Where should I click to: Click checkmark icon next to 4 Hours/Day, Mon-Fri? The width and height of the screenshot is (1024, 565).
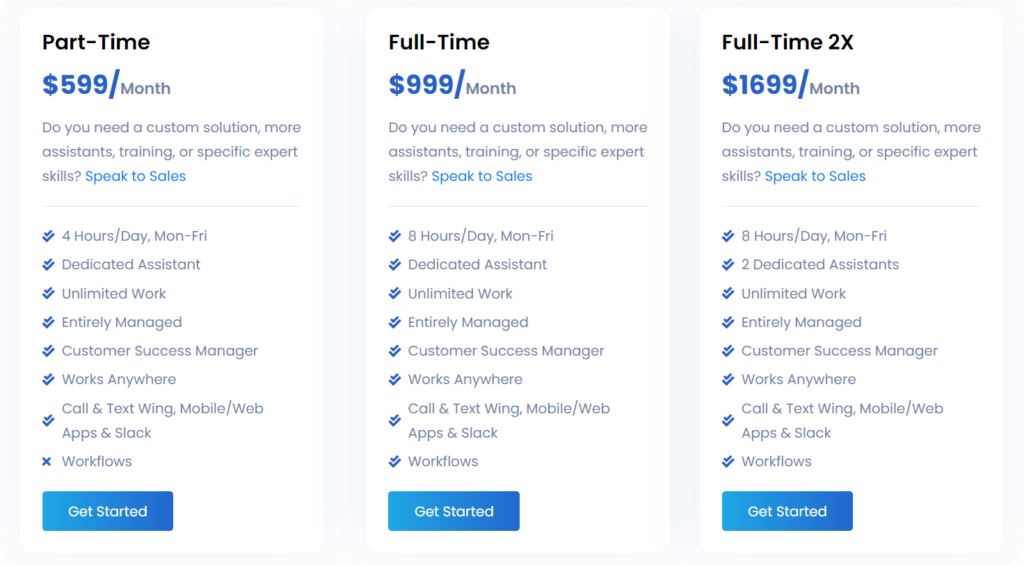click(x=48, y=236)
